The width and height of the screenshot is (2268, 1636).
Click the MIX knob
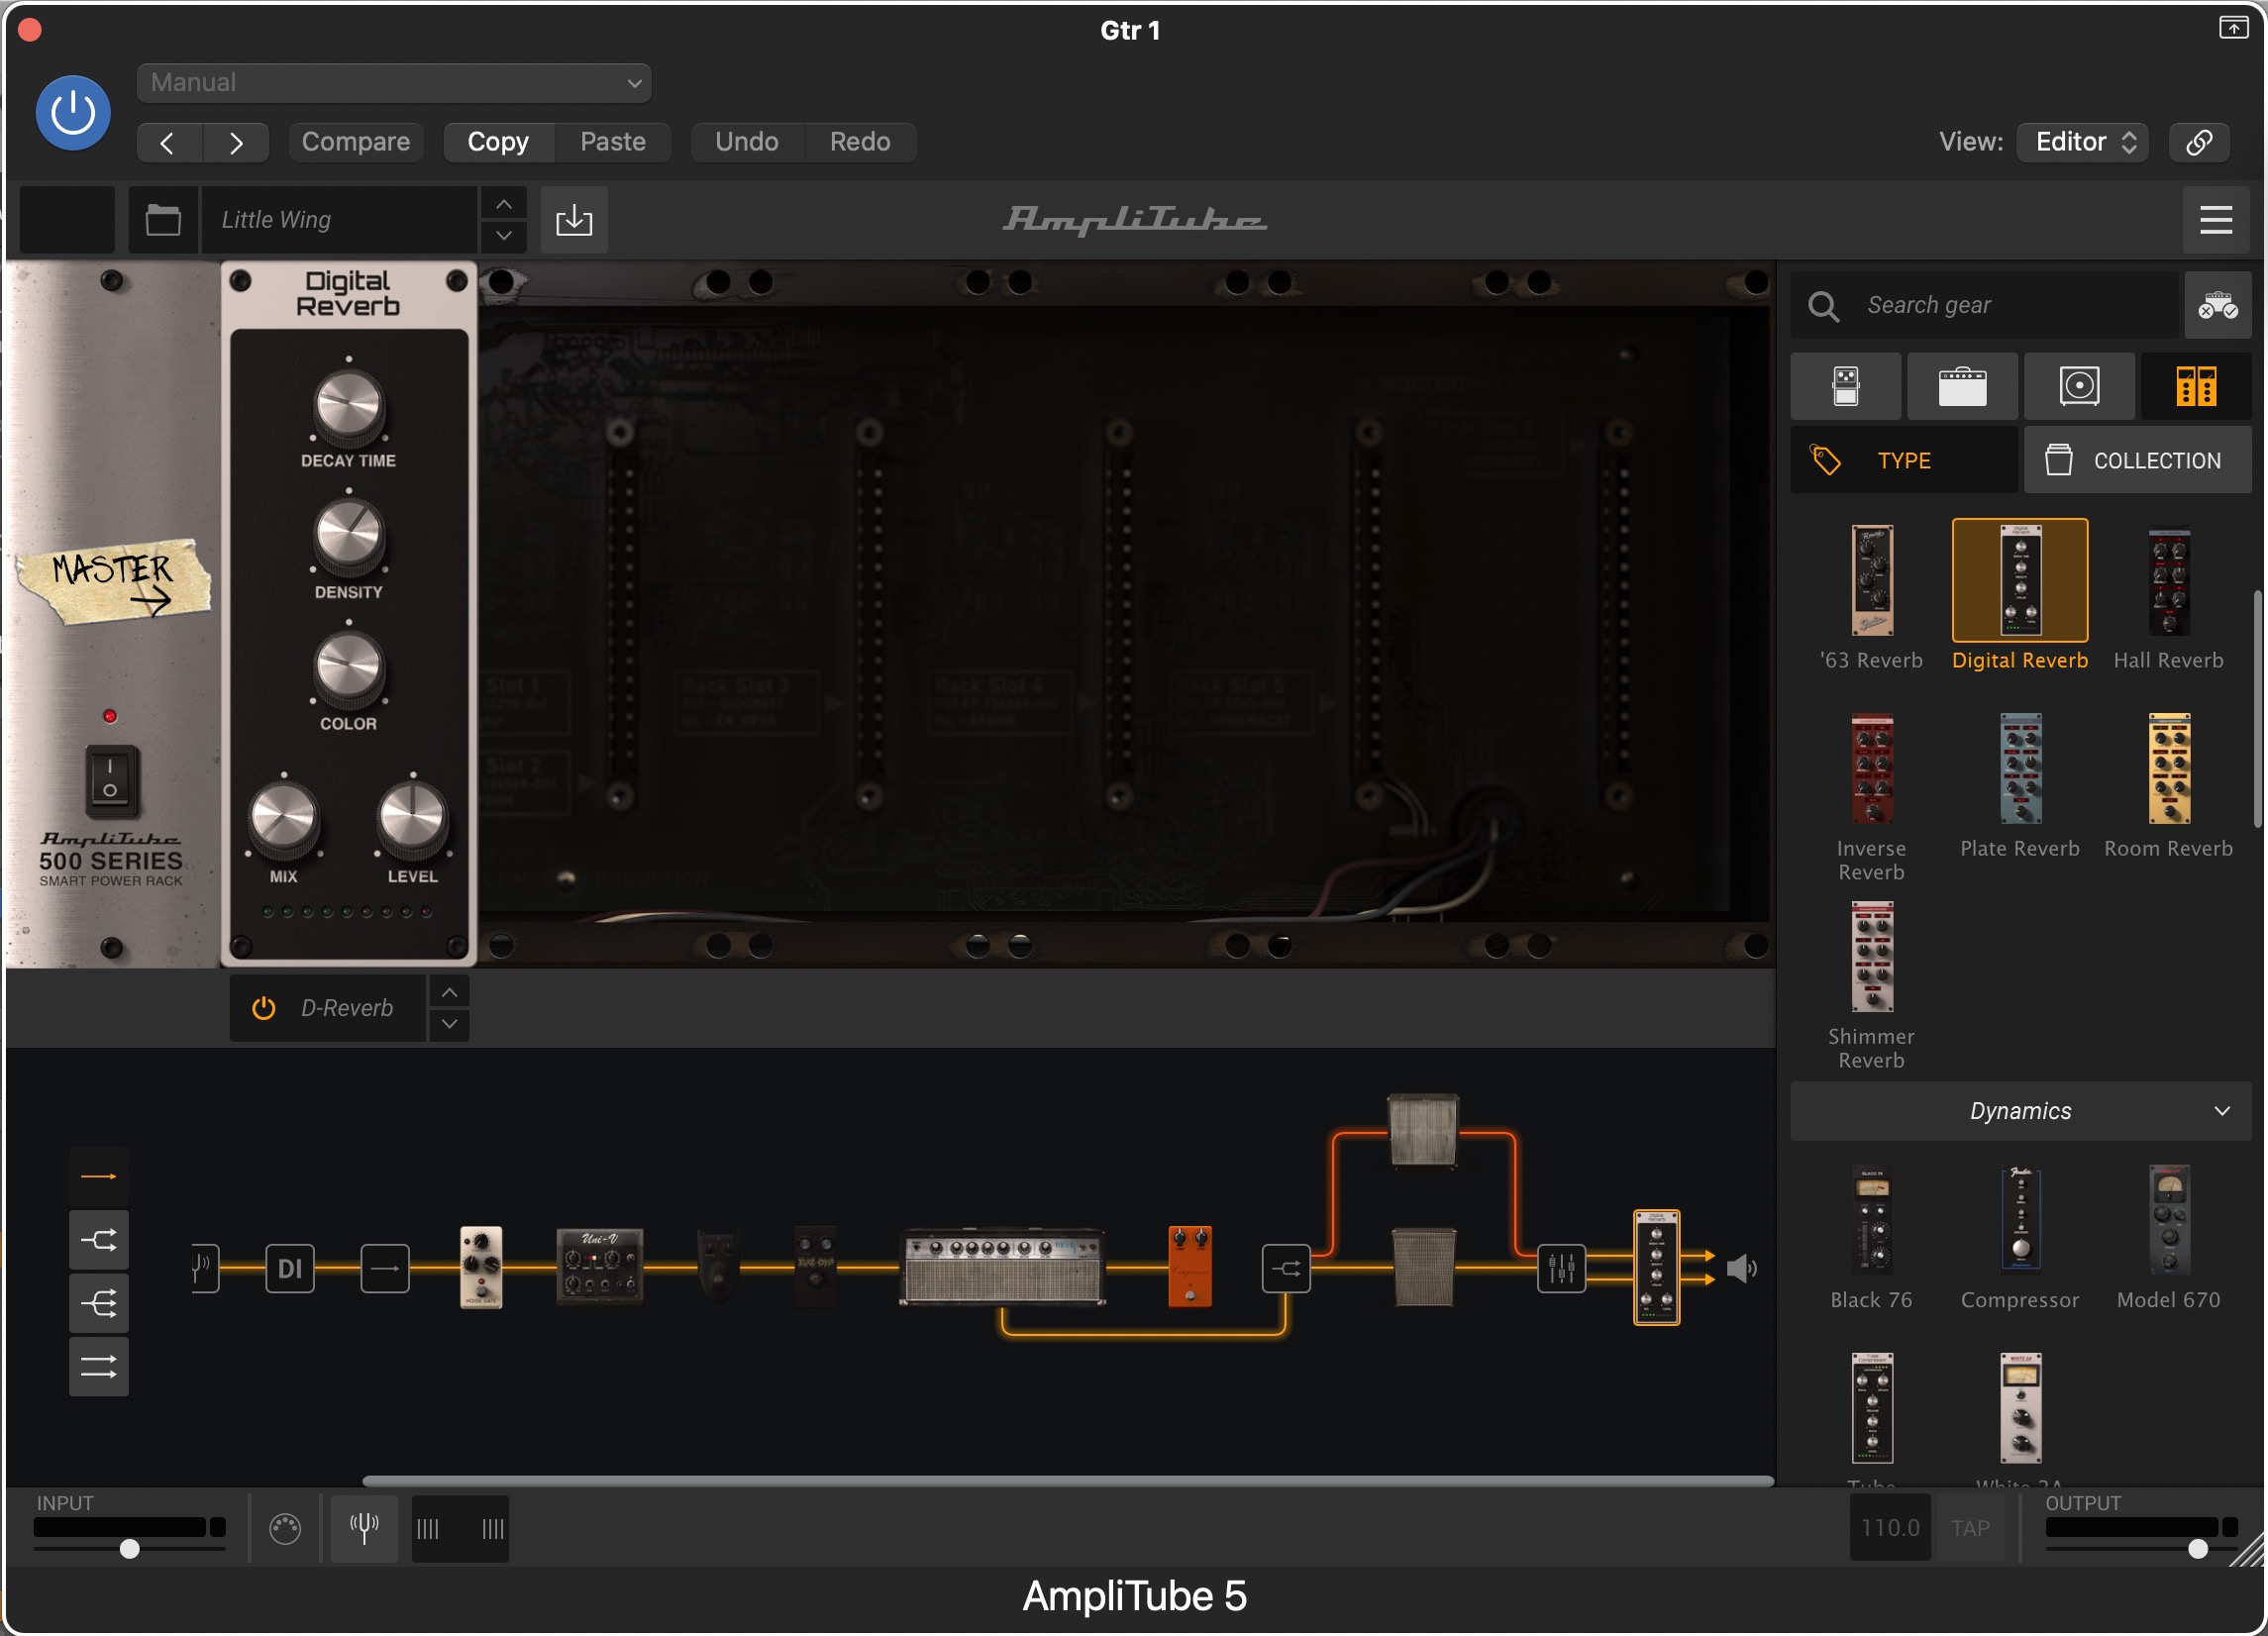[284, 820]
